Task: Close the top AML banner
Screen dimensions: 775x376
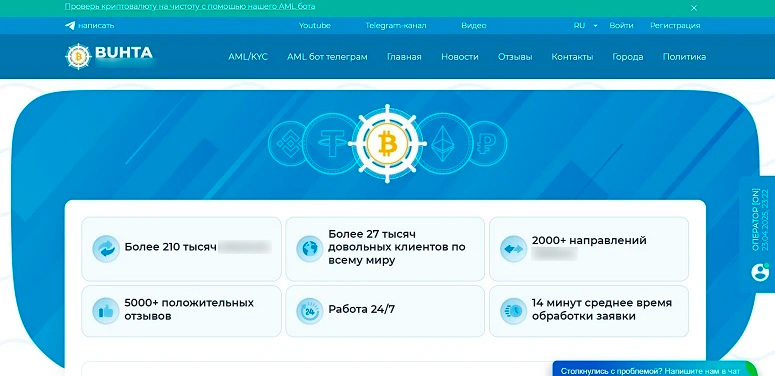Action: point(694,8)
